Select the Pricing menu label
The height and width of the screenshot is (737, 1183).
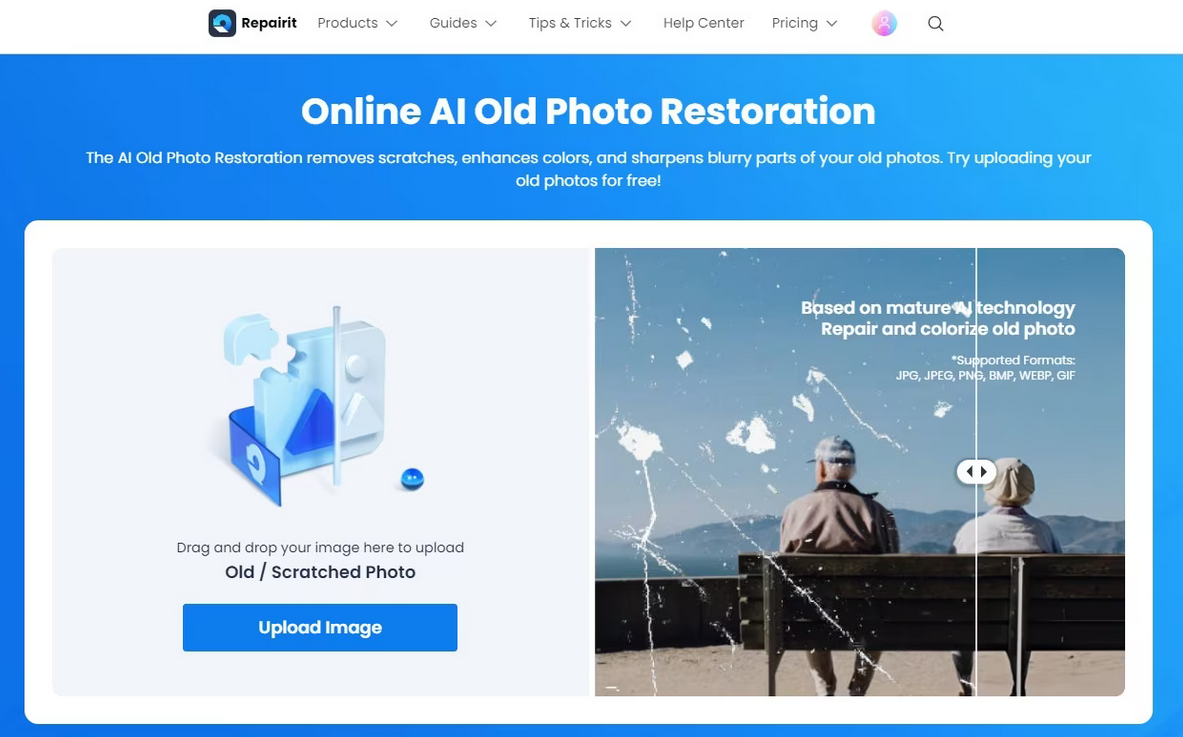click(x=794, y=23)
